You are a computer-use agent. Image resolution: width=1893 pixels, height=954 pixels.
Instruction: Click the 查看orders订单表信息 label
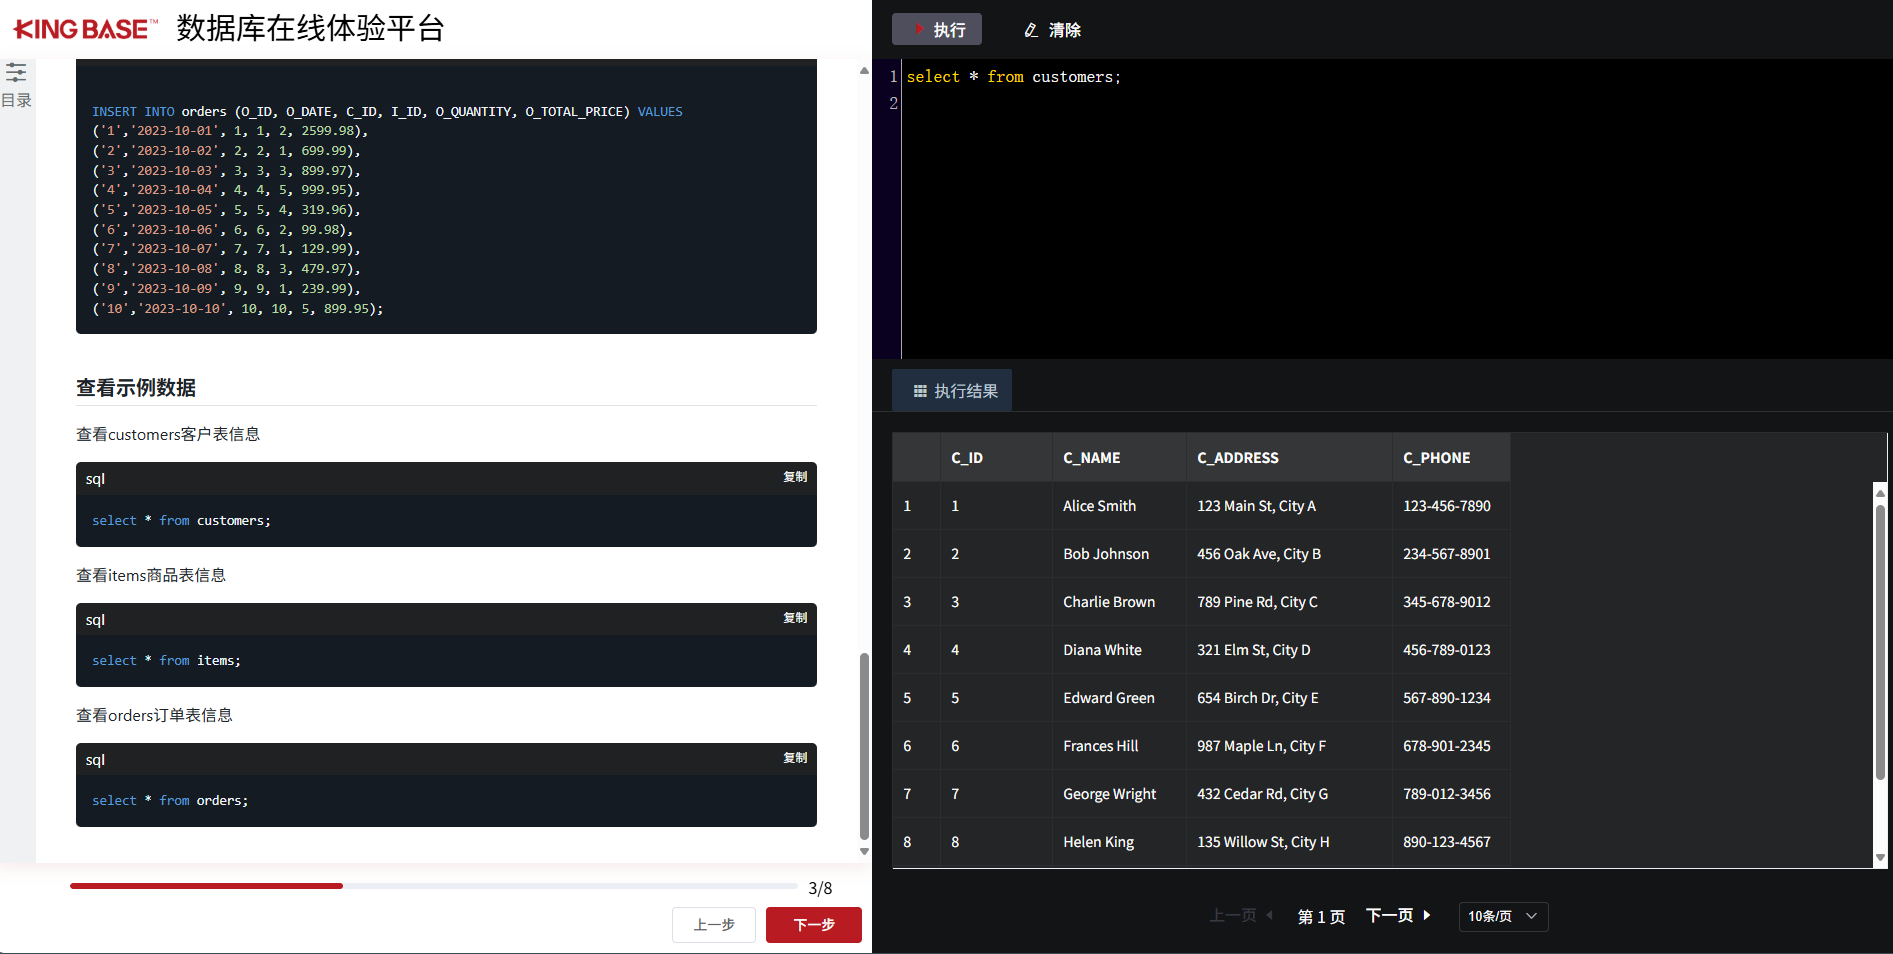coord(154,715)
